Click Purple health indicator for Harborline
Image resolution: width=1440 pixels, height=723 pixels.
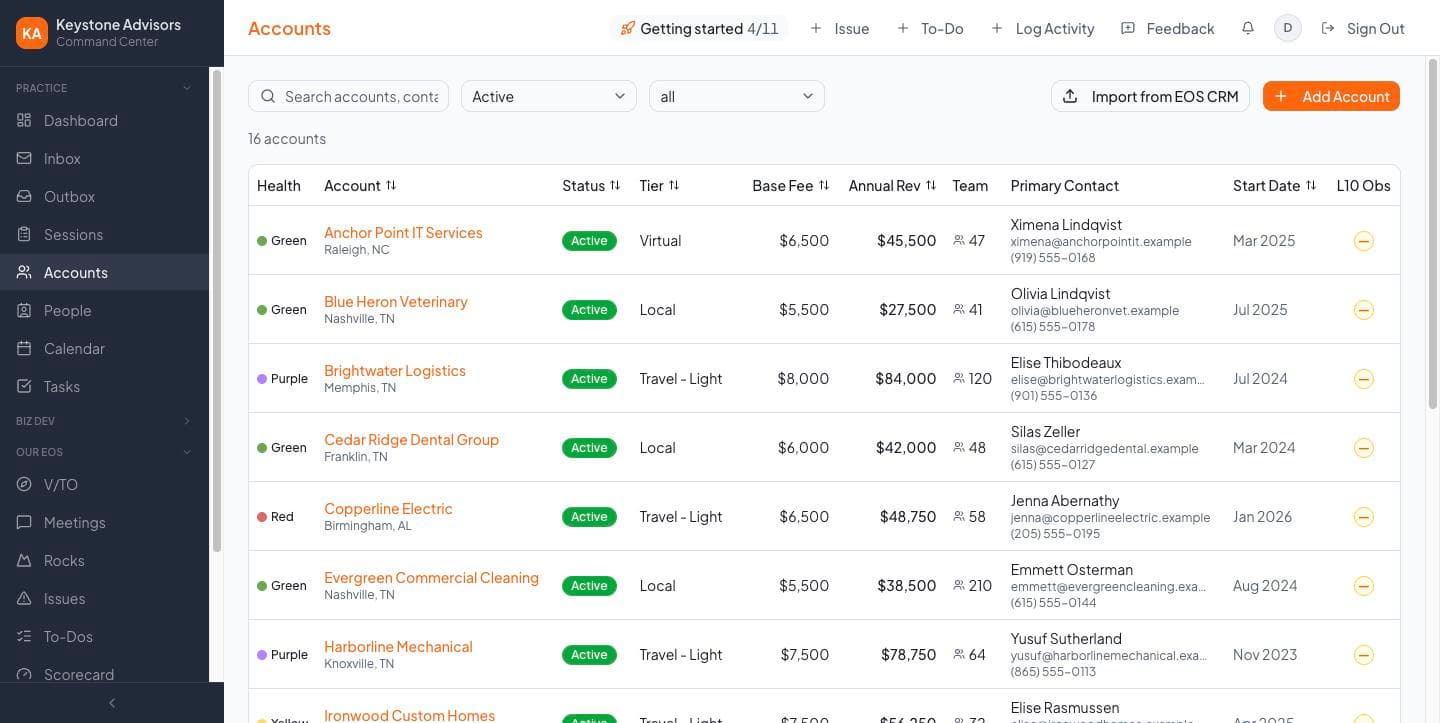tap(283, 655)
